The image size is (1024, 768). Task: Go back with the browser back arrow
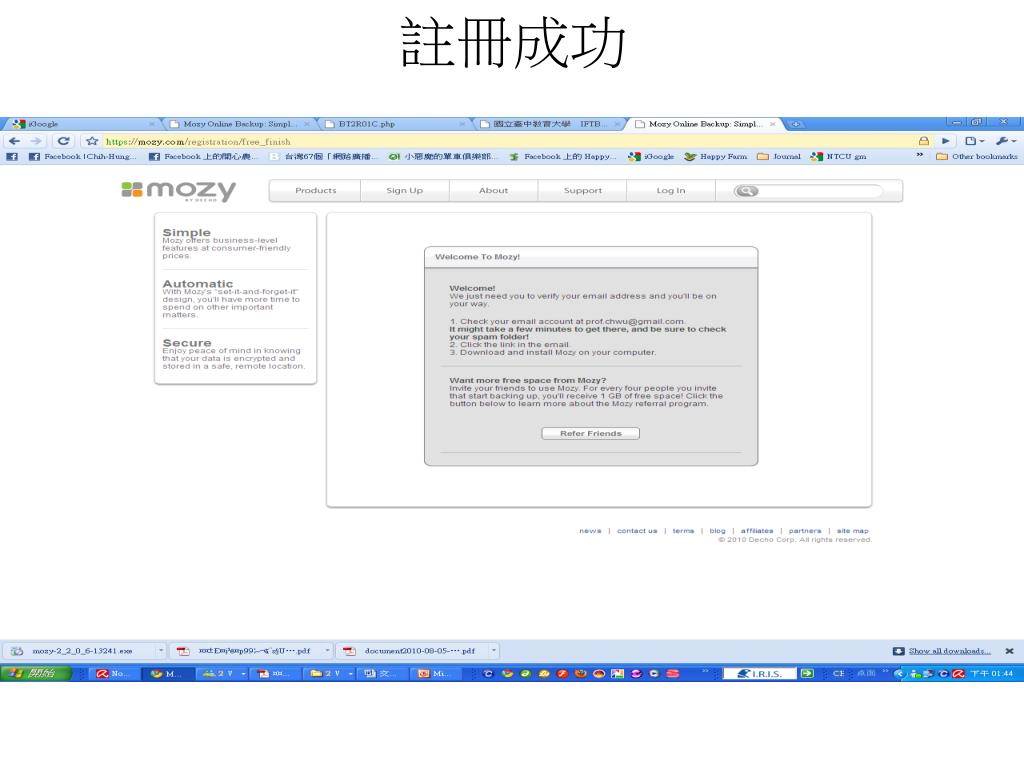14,141
